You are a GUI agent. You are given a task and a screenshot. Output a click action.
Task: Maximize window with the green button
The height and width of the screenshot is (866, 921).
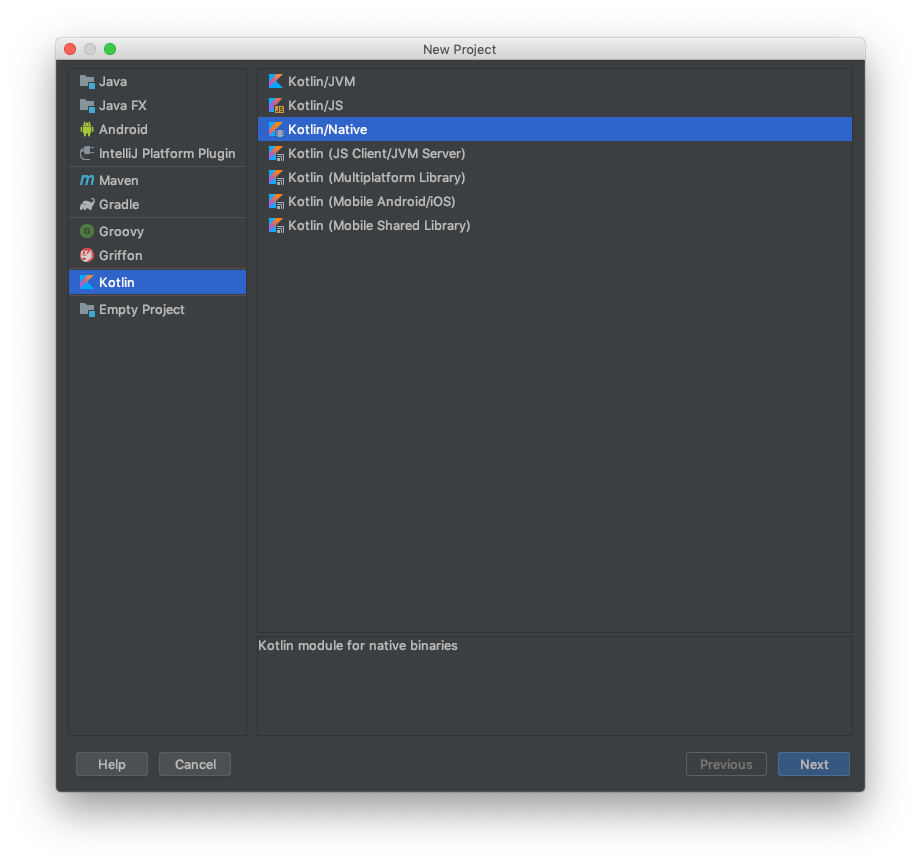point(110,49)
